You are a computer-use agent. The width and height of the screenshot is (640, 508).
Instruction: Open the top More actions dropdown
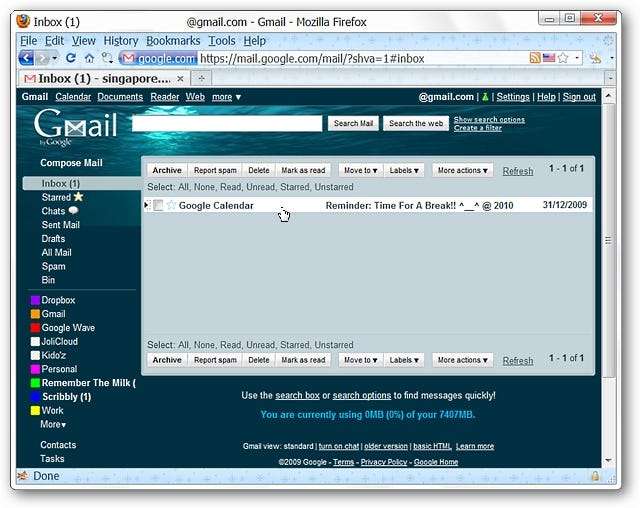click(462, 170)
